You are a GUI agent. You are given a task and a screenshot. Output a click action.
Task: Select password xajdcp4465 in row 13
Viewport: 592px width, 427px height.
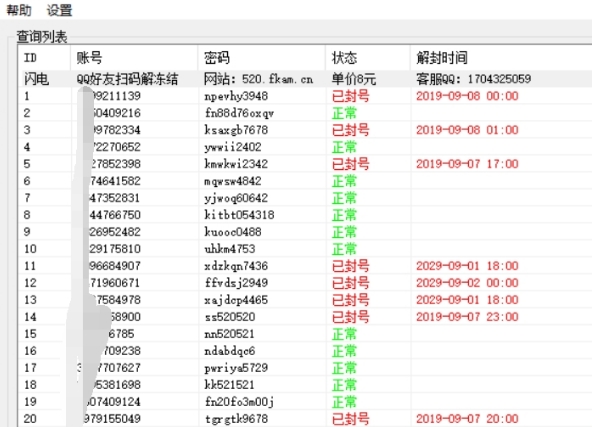pyautogui.click(x=236, y=300)
